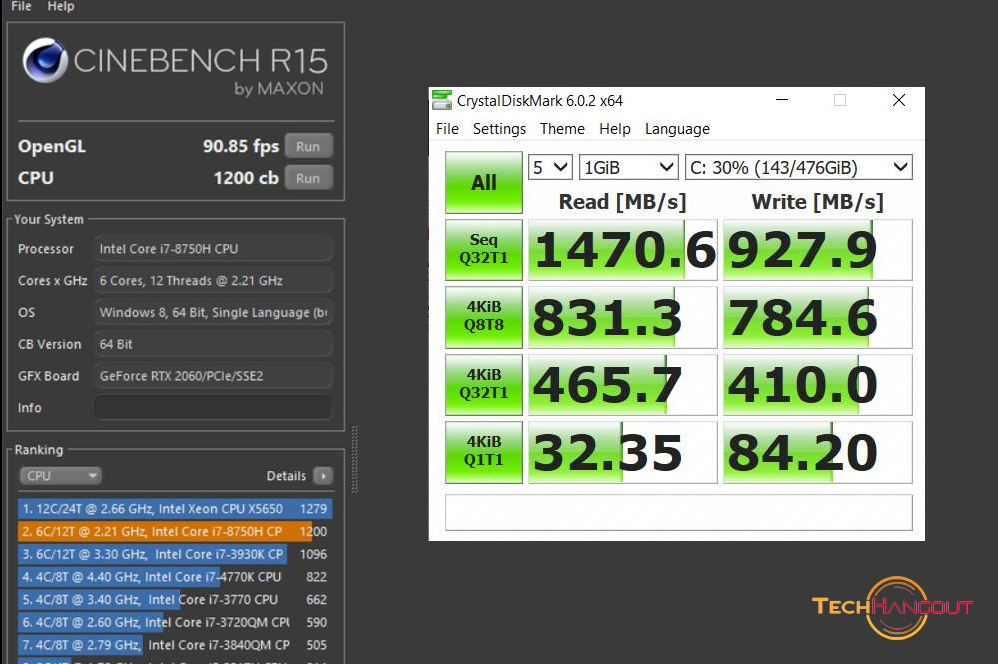The image size is (998, 664).
Task: Run the OpenGL benchmark
Action: coord(308,146)
